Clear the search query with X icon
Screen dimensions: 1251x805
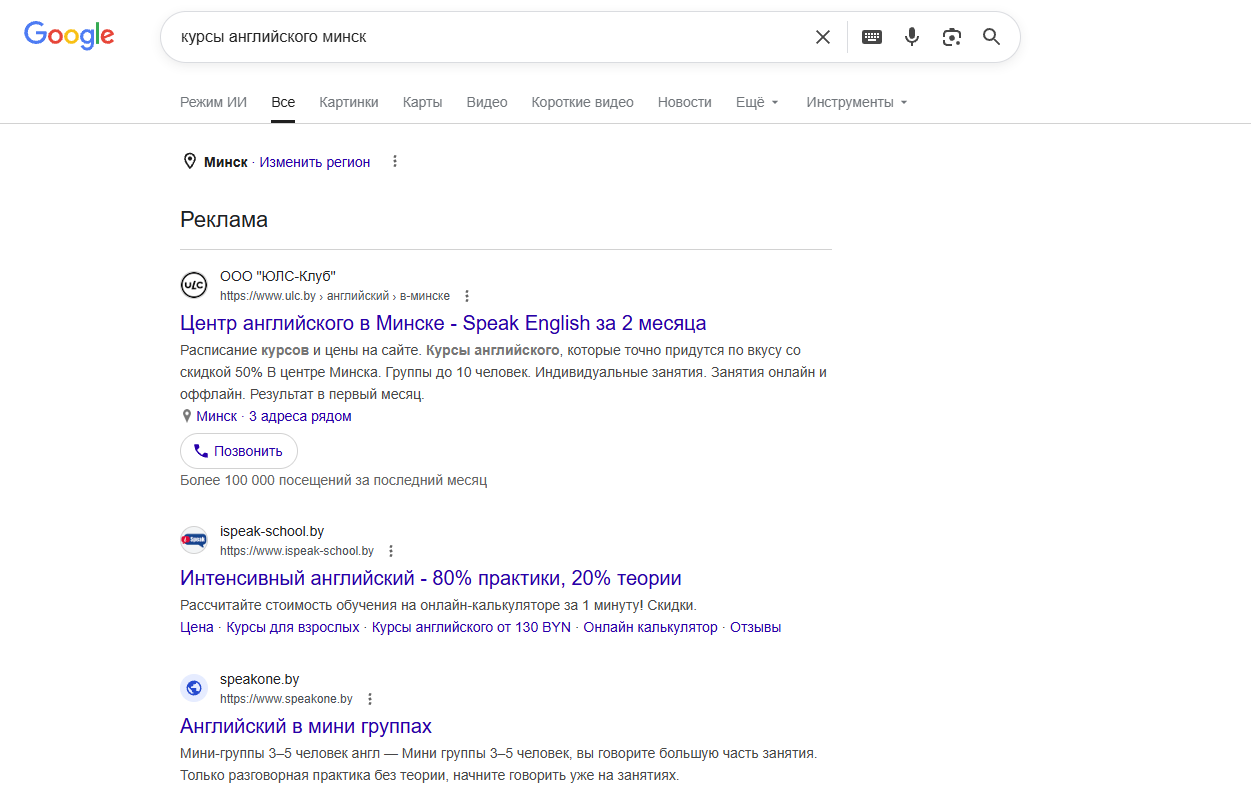[823, 37]
